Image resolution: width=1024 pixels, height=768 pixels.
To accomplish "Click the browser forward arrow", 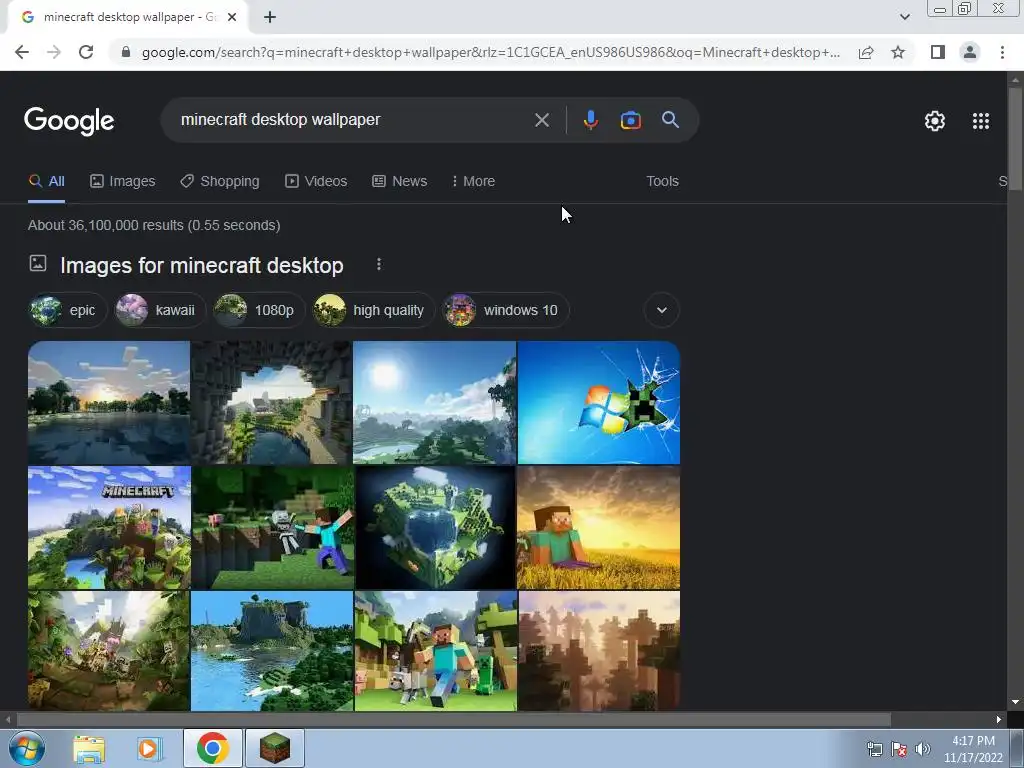I will (54, 52).
